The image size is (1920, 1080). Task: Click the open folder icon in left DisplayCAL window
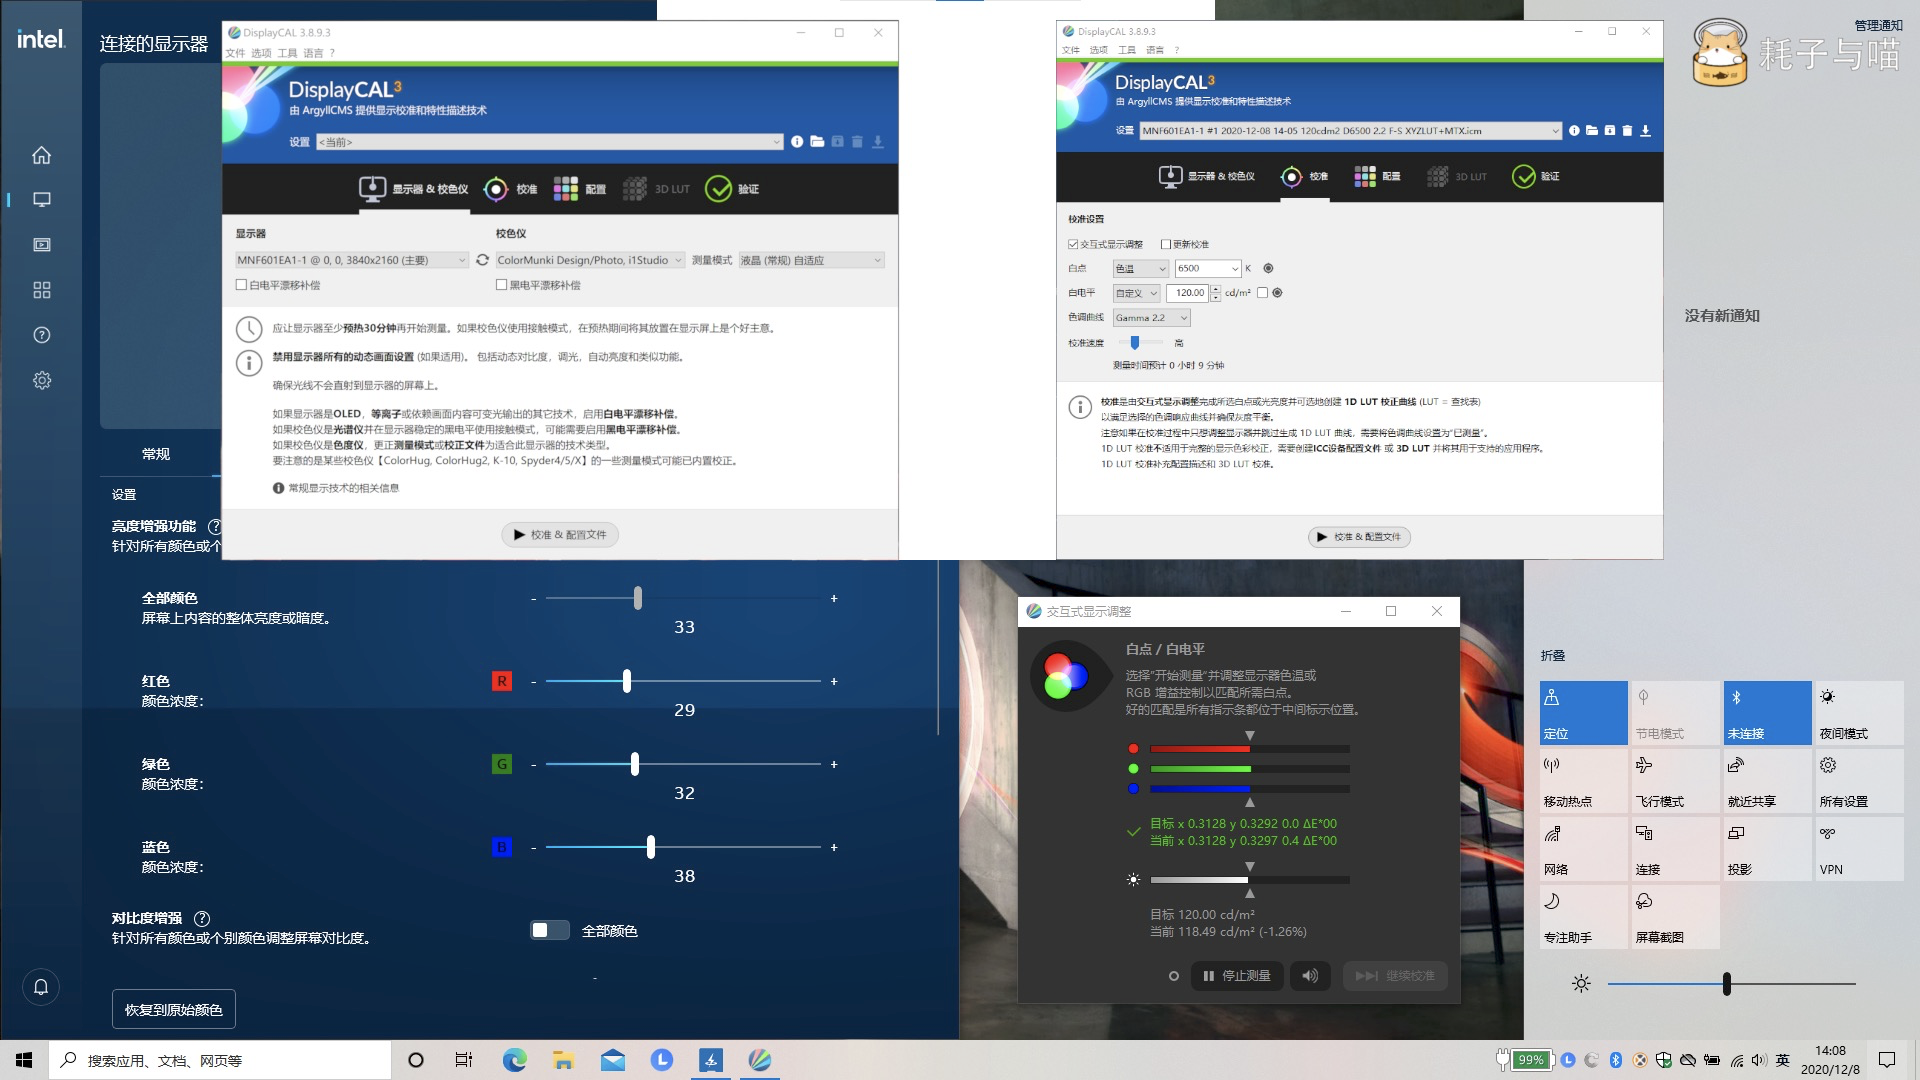(x=817, y=142)
